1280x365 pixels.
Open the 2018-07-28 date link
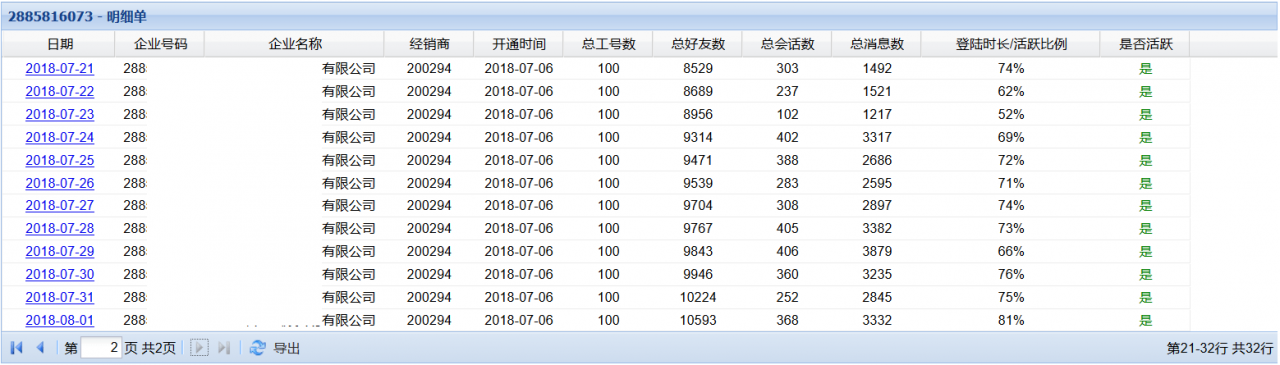tap(60, 228)
